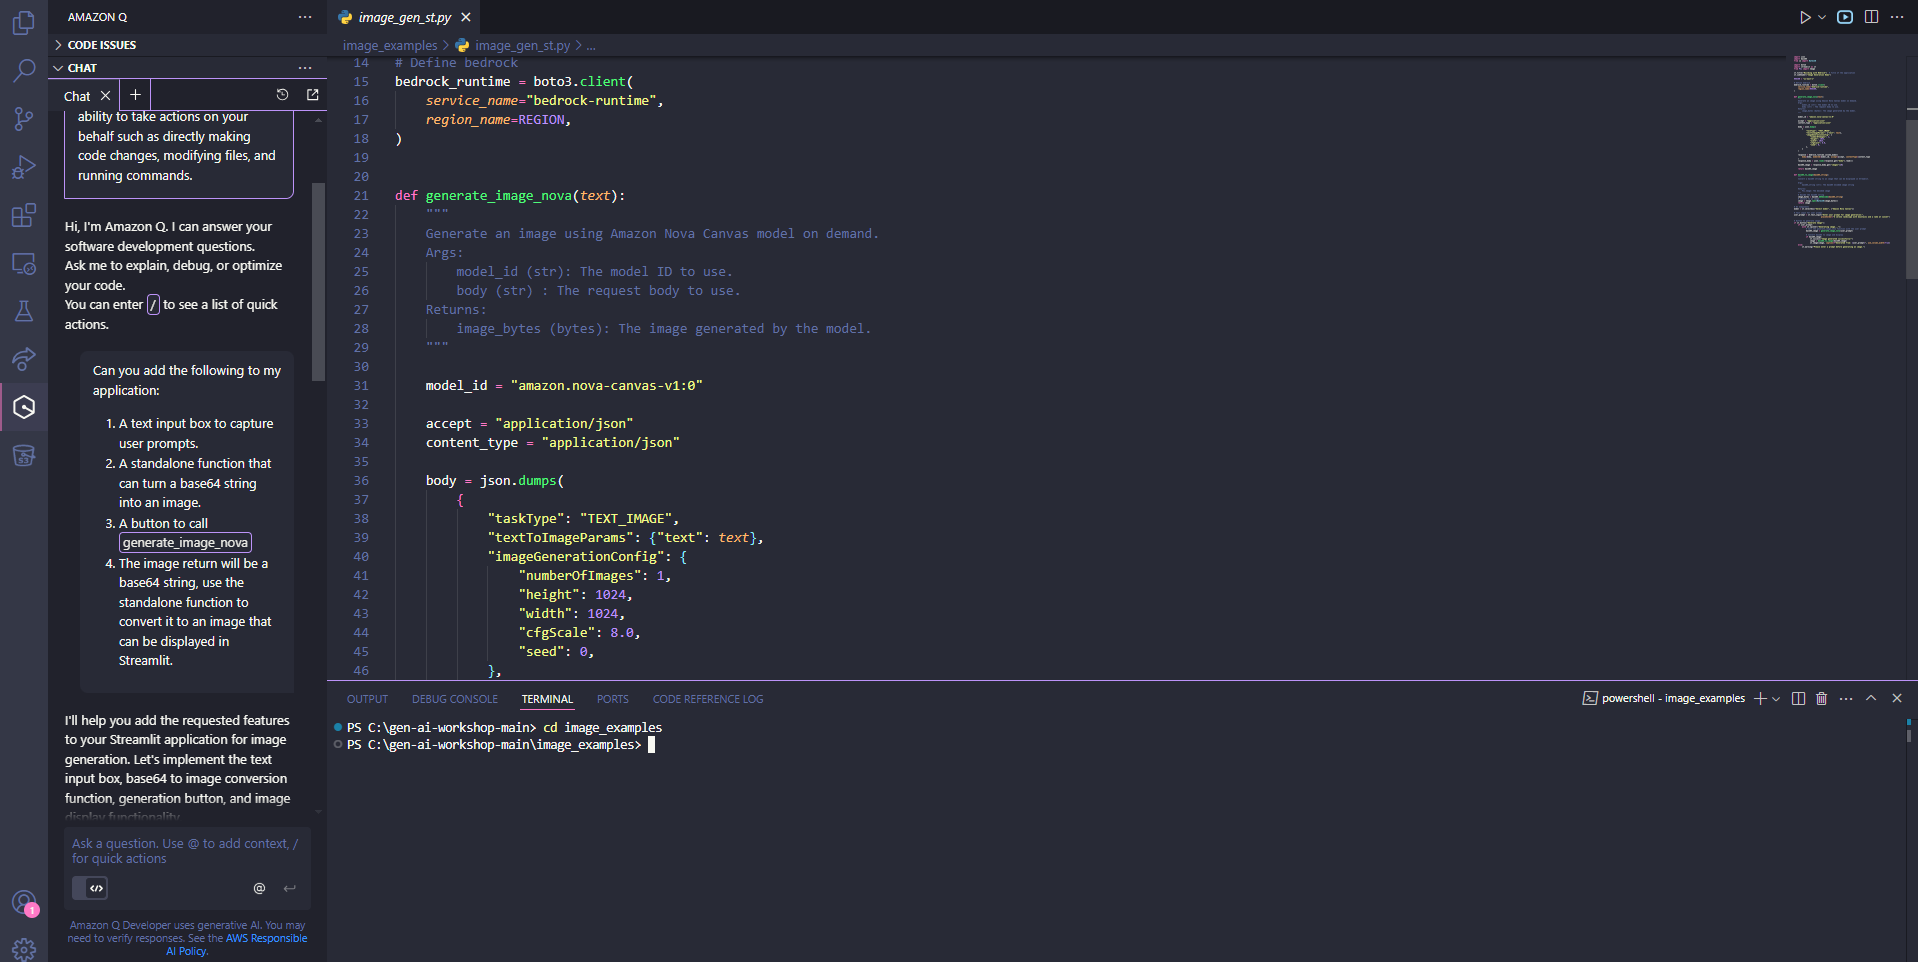Screen dimensions: 1918x962
Task: View Amazon Q chat history
Action: click(x=282, y=94)
